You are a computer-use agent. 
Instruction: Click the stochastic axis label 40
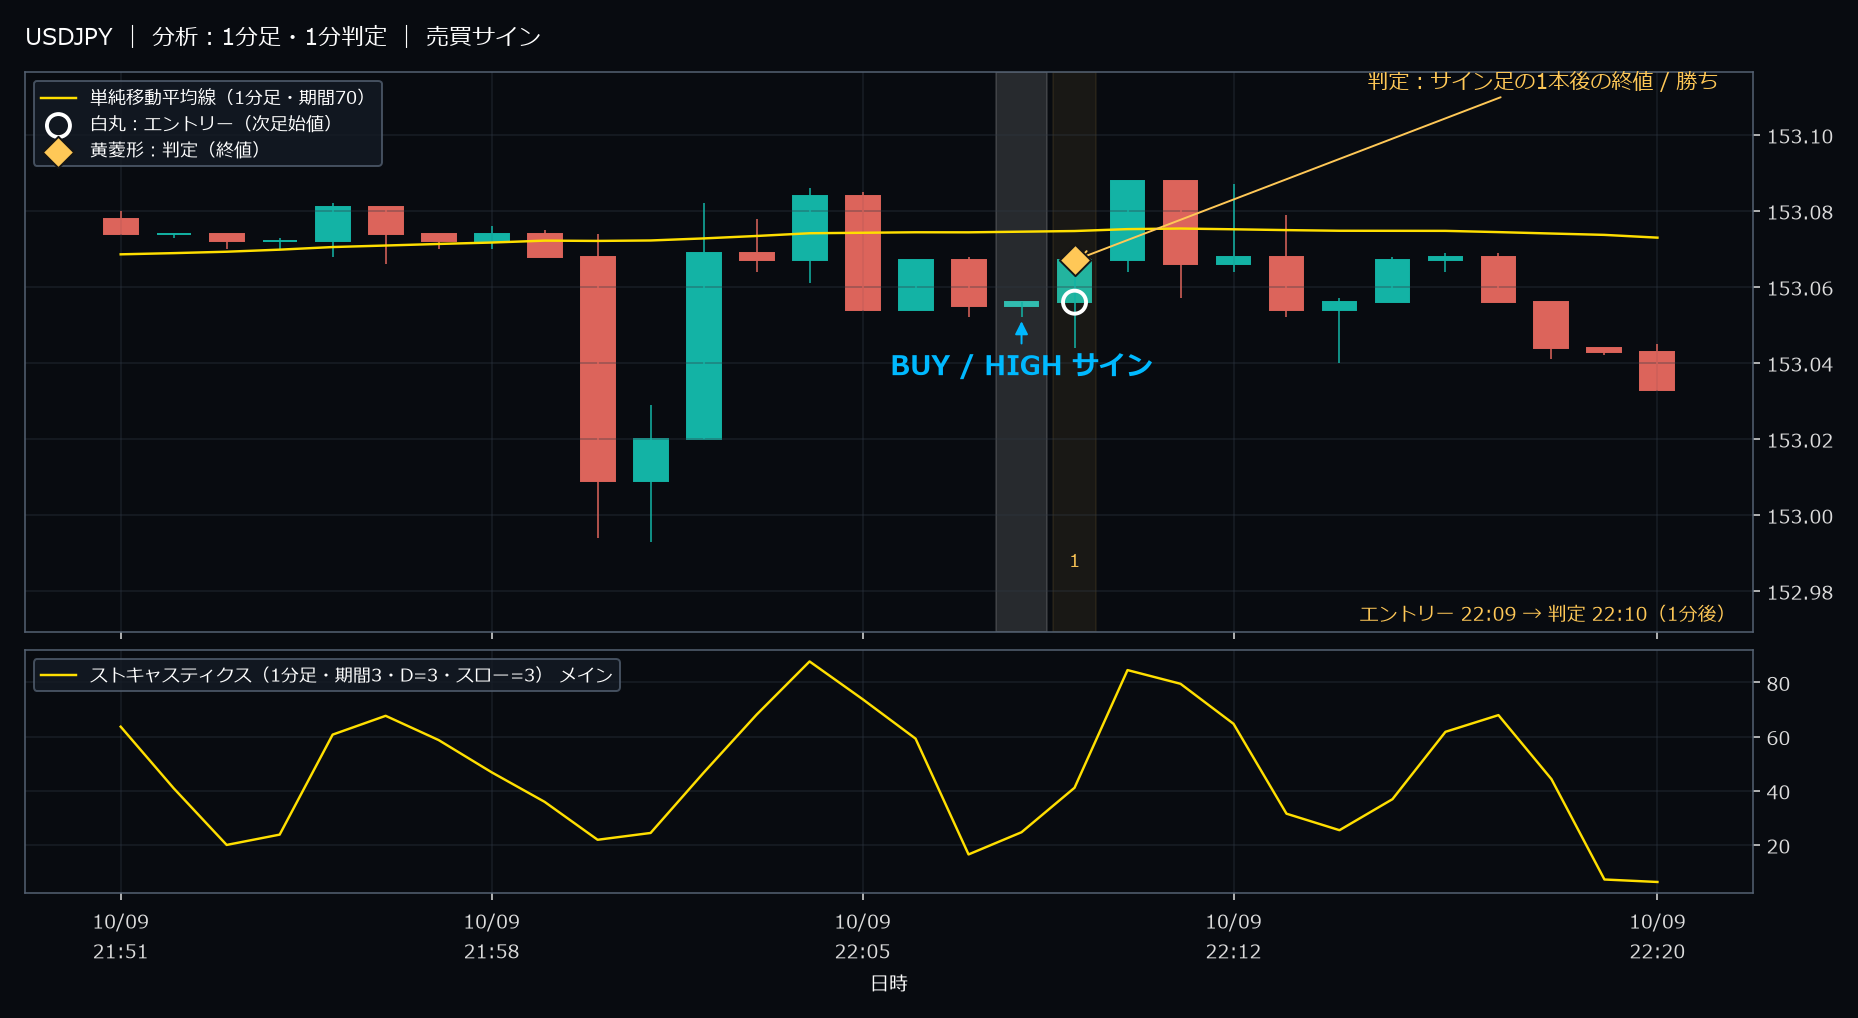click(x=1778, y=792)
